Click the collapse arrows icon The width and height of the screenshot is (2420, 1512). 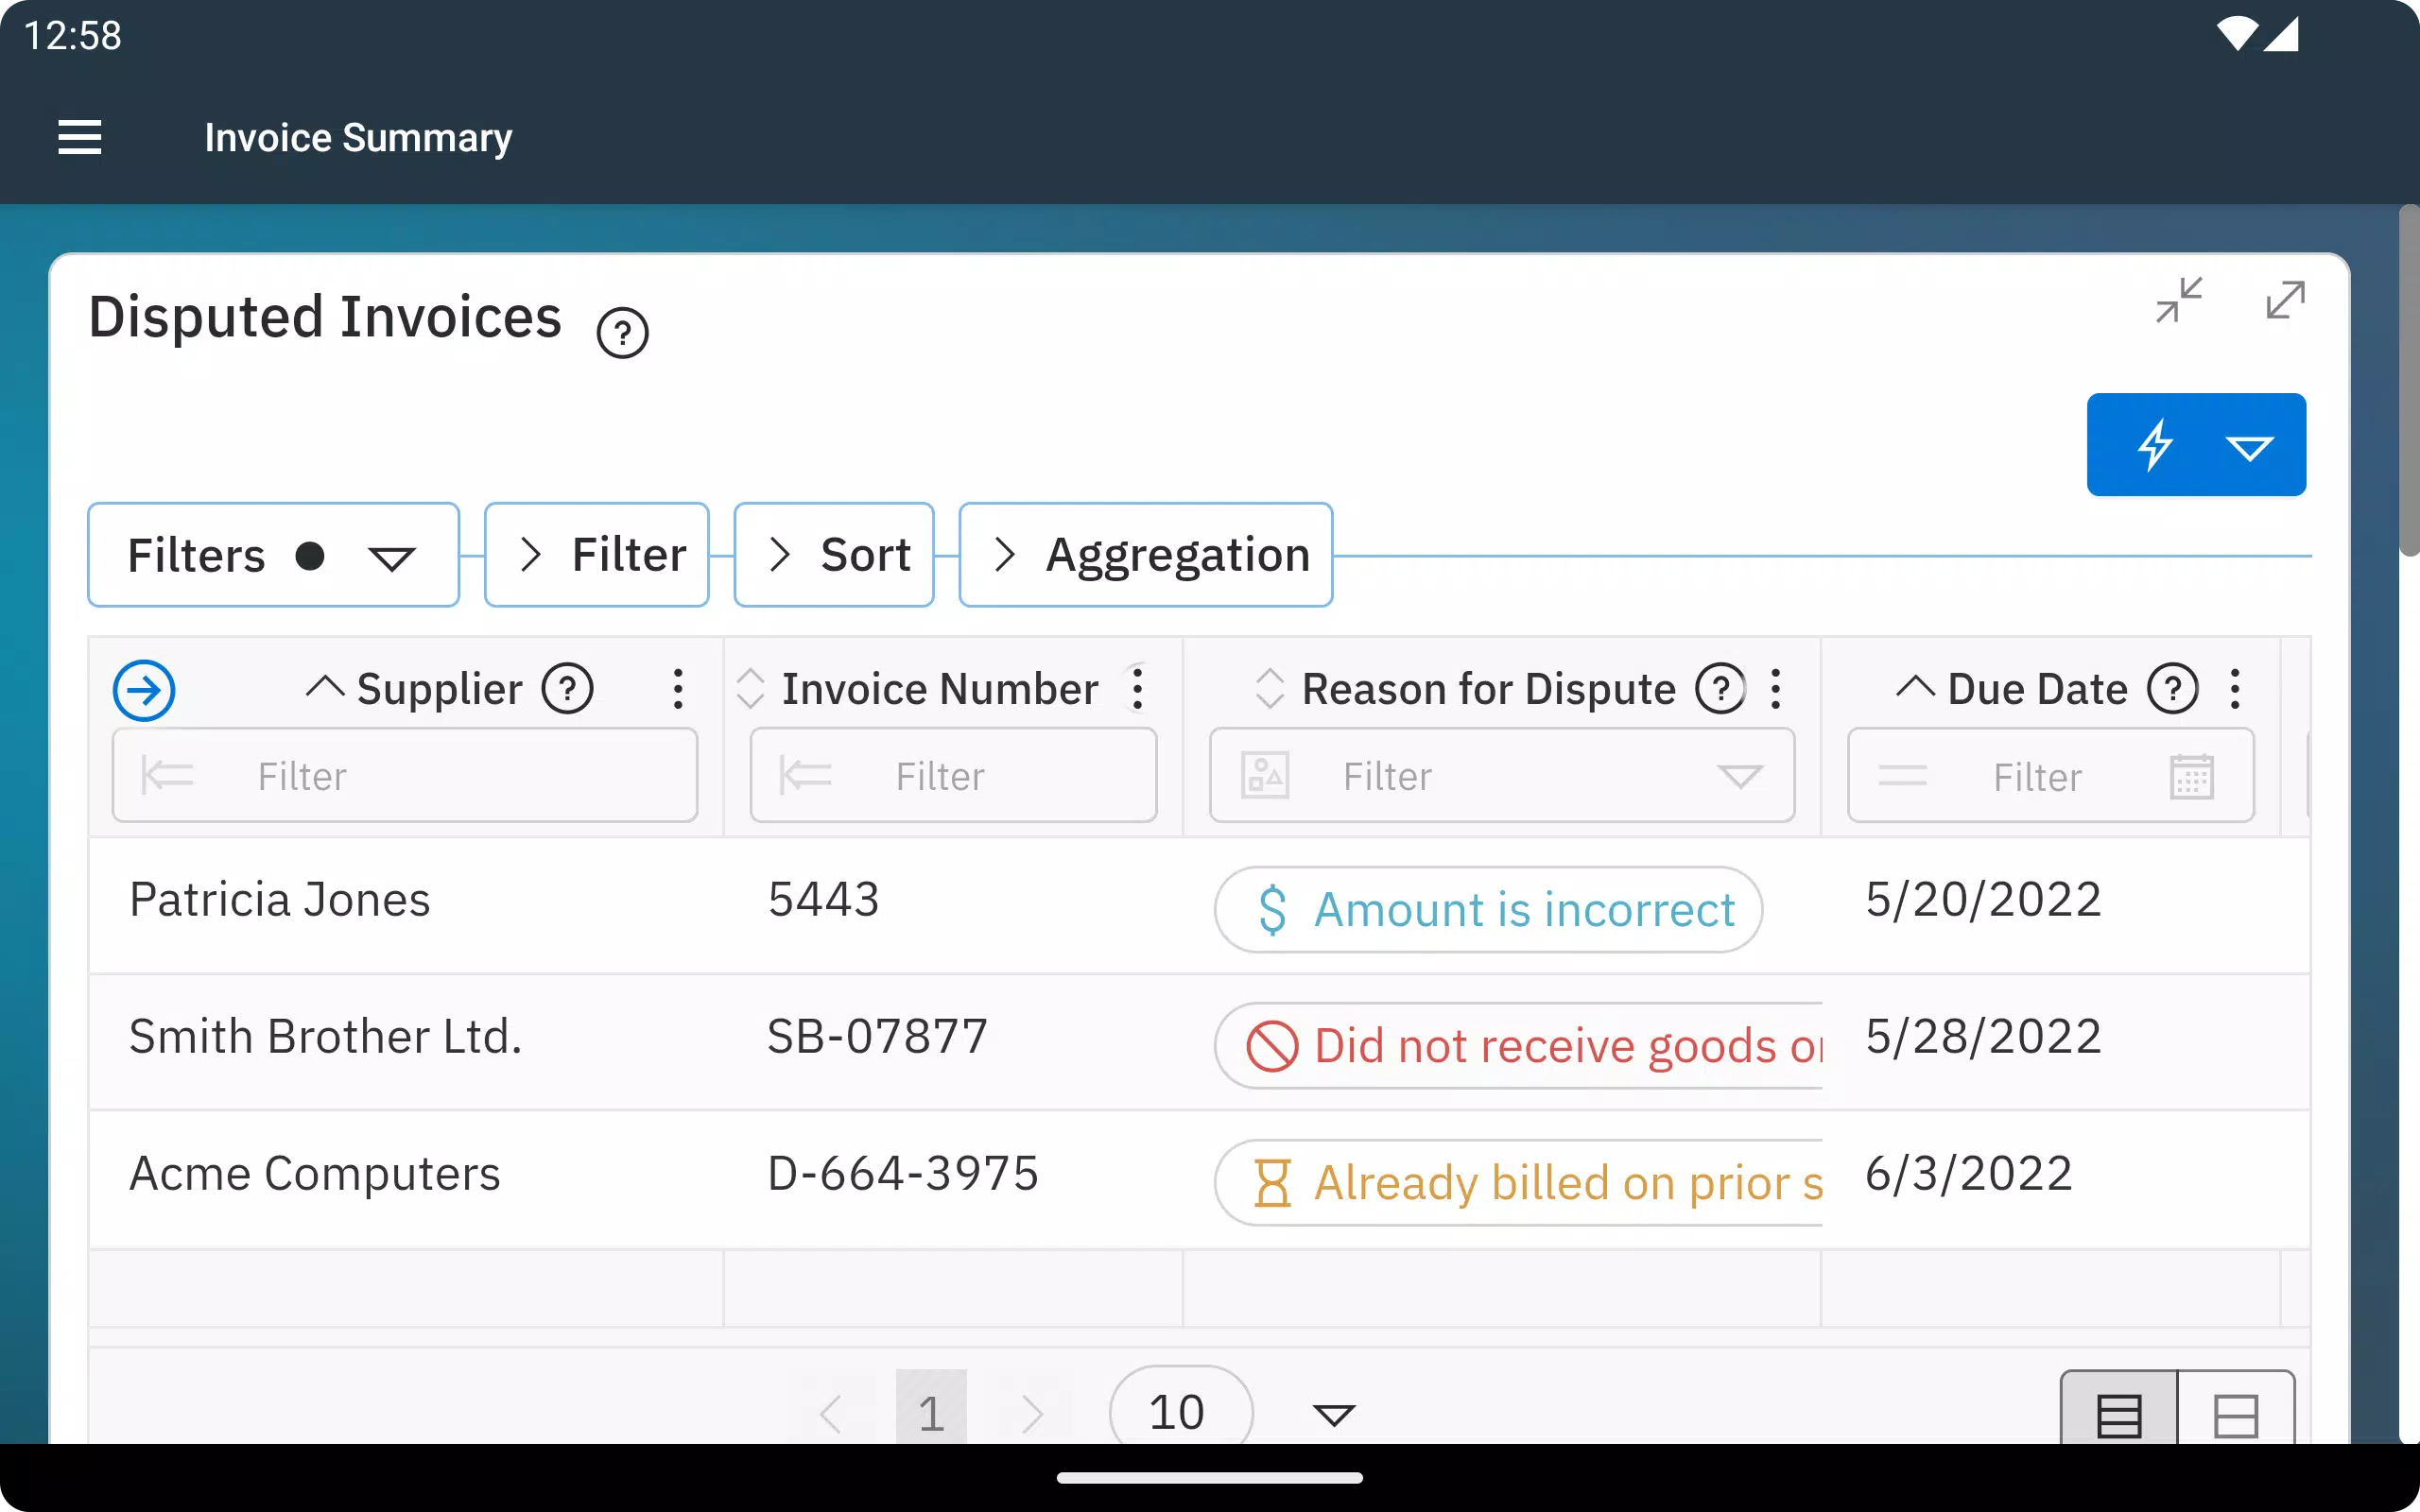click(2179, 300)
